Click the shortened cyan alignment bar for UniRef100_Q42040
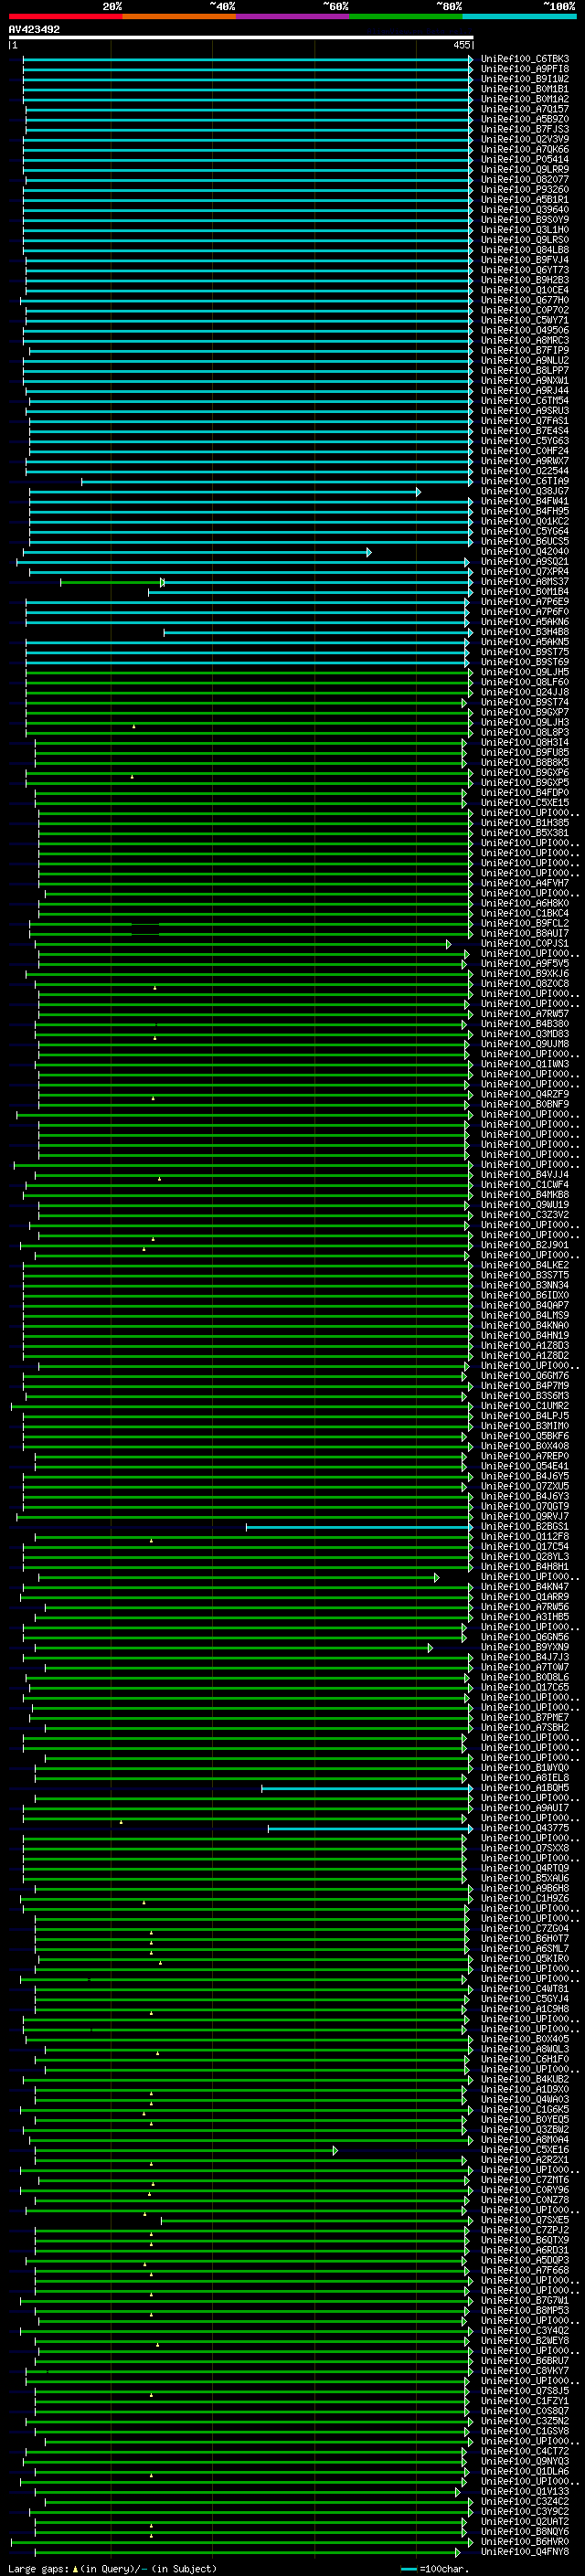Viewport: 585px width, 2576px height. tap(197, 552)
